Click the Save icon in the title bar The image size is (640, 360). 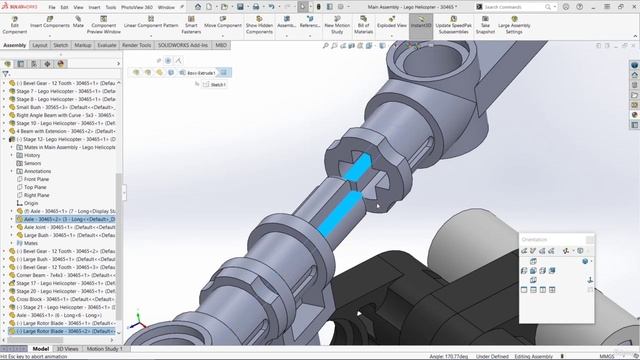pyautogui.click(x=240, y=7)
